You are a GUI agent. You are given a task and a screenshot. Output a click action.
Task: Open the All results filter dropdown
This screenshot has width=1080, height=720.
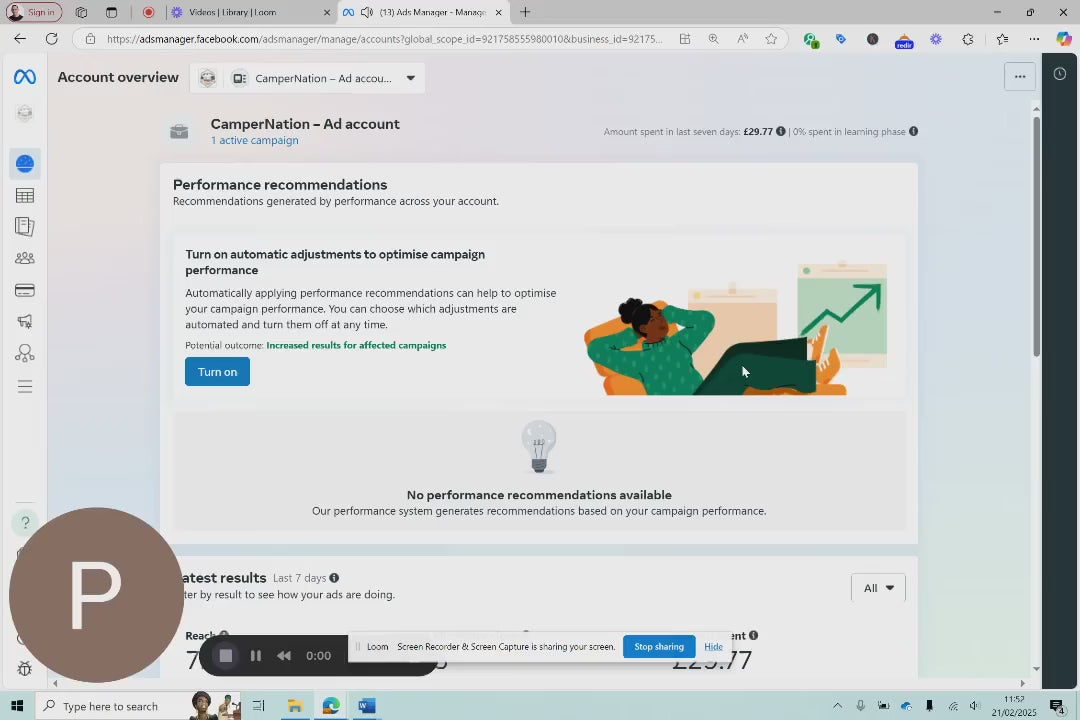pos(878,588)
